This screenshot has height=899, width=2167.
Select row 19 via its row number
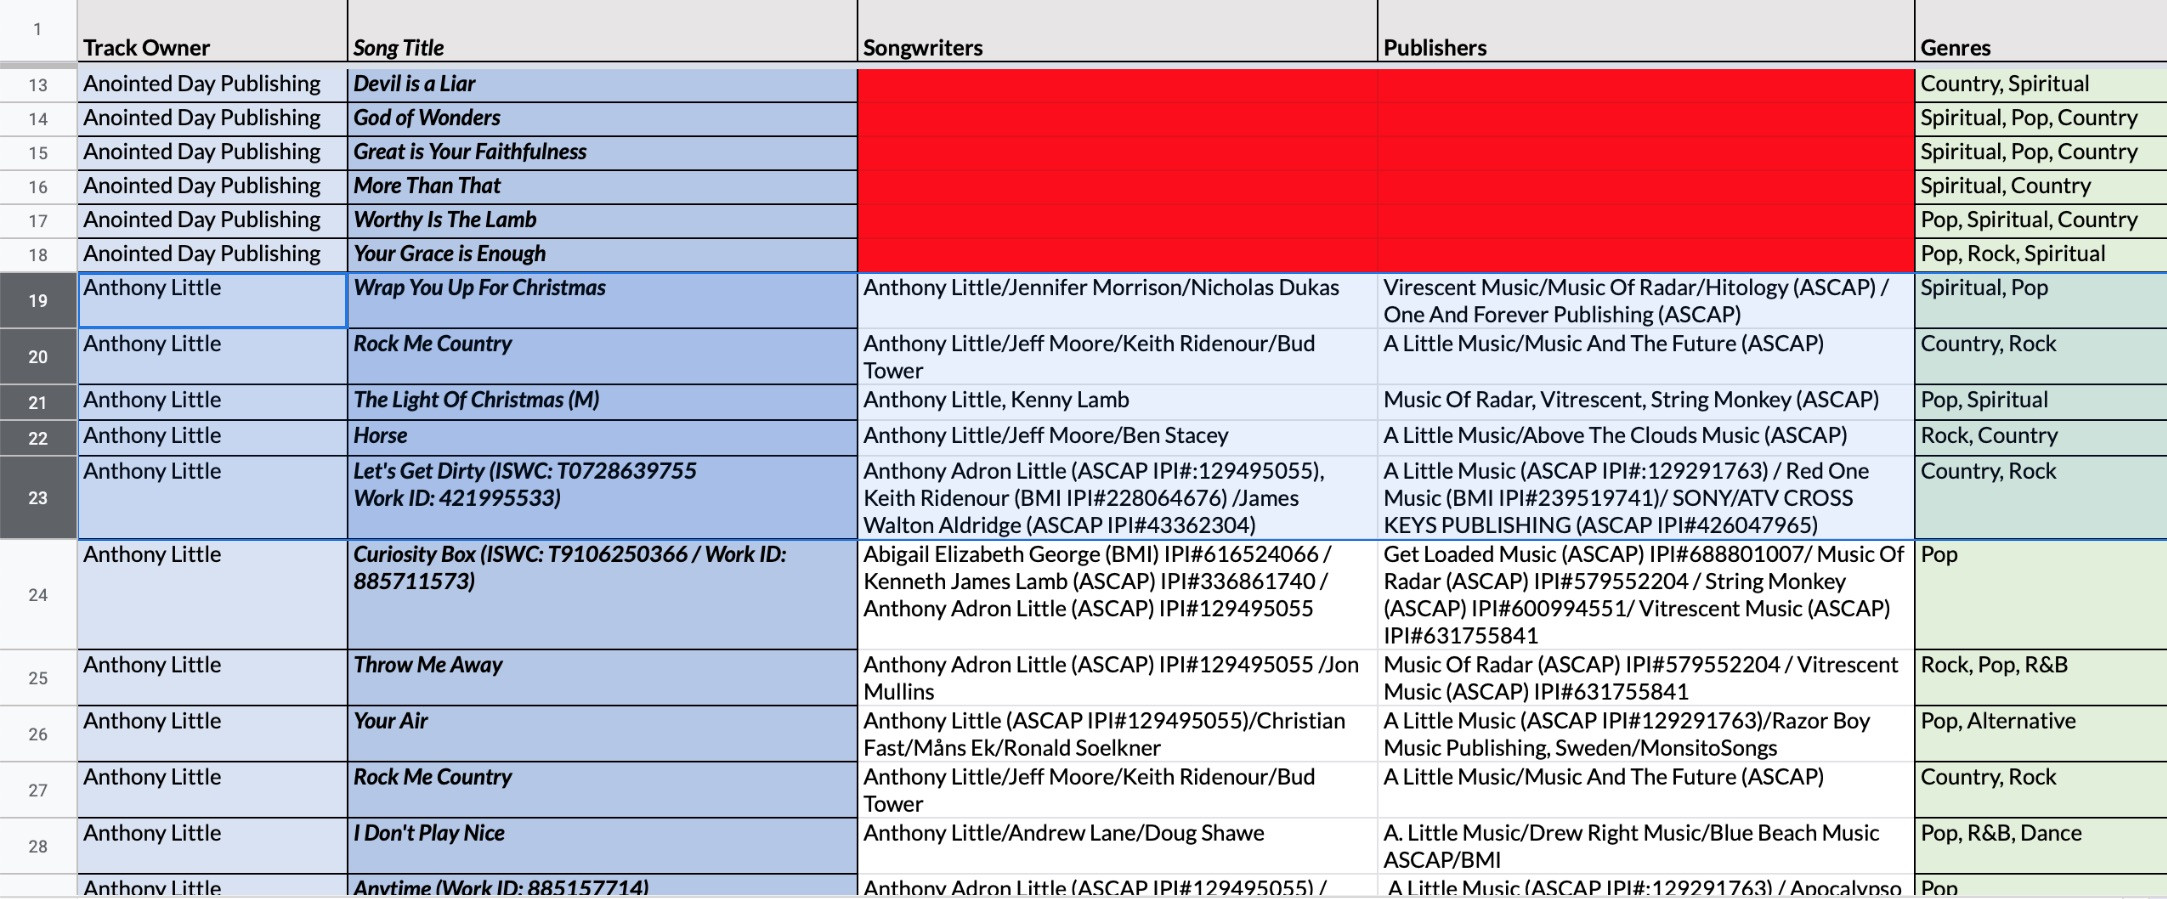38,300
